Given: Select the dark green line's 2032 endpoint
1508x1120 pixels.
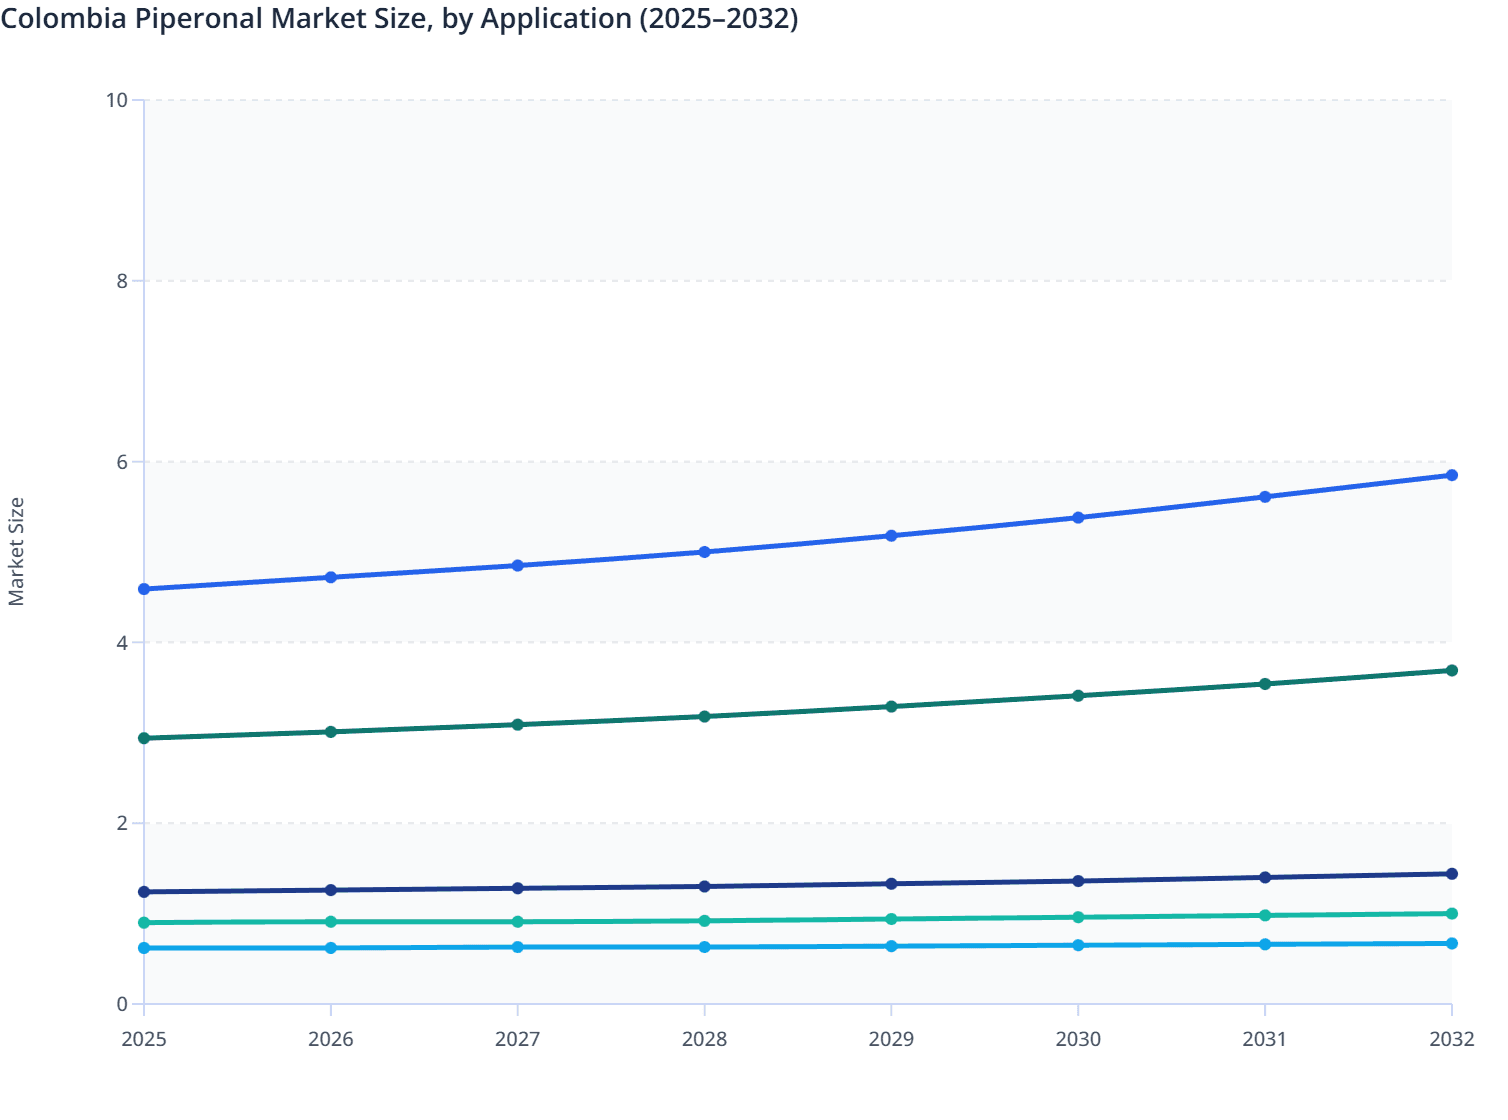Looking at the screenshot, I should 1451,670.
